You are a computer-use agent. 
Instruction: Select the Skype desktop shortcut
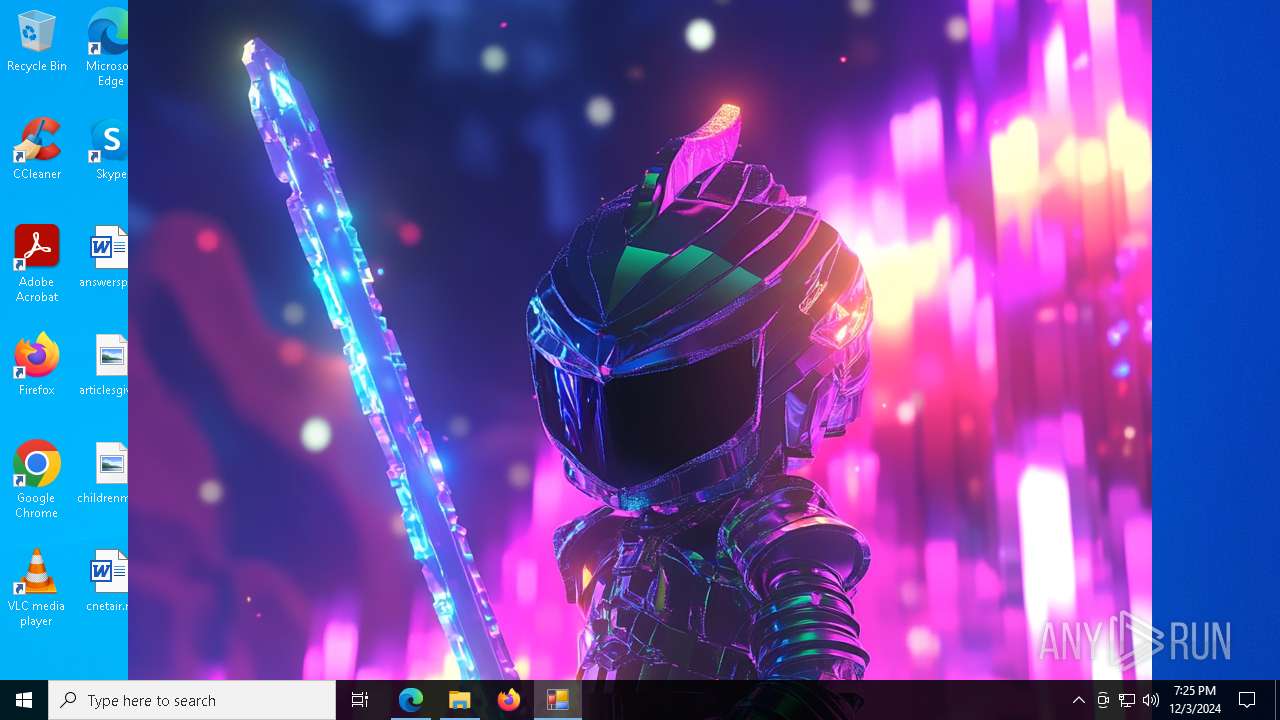point(109,149)
